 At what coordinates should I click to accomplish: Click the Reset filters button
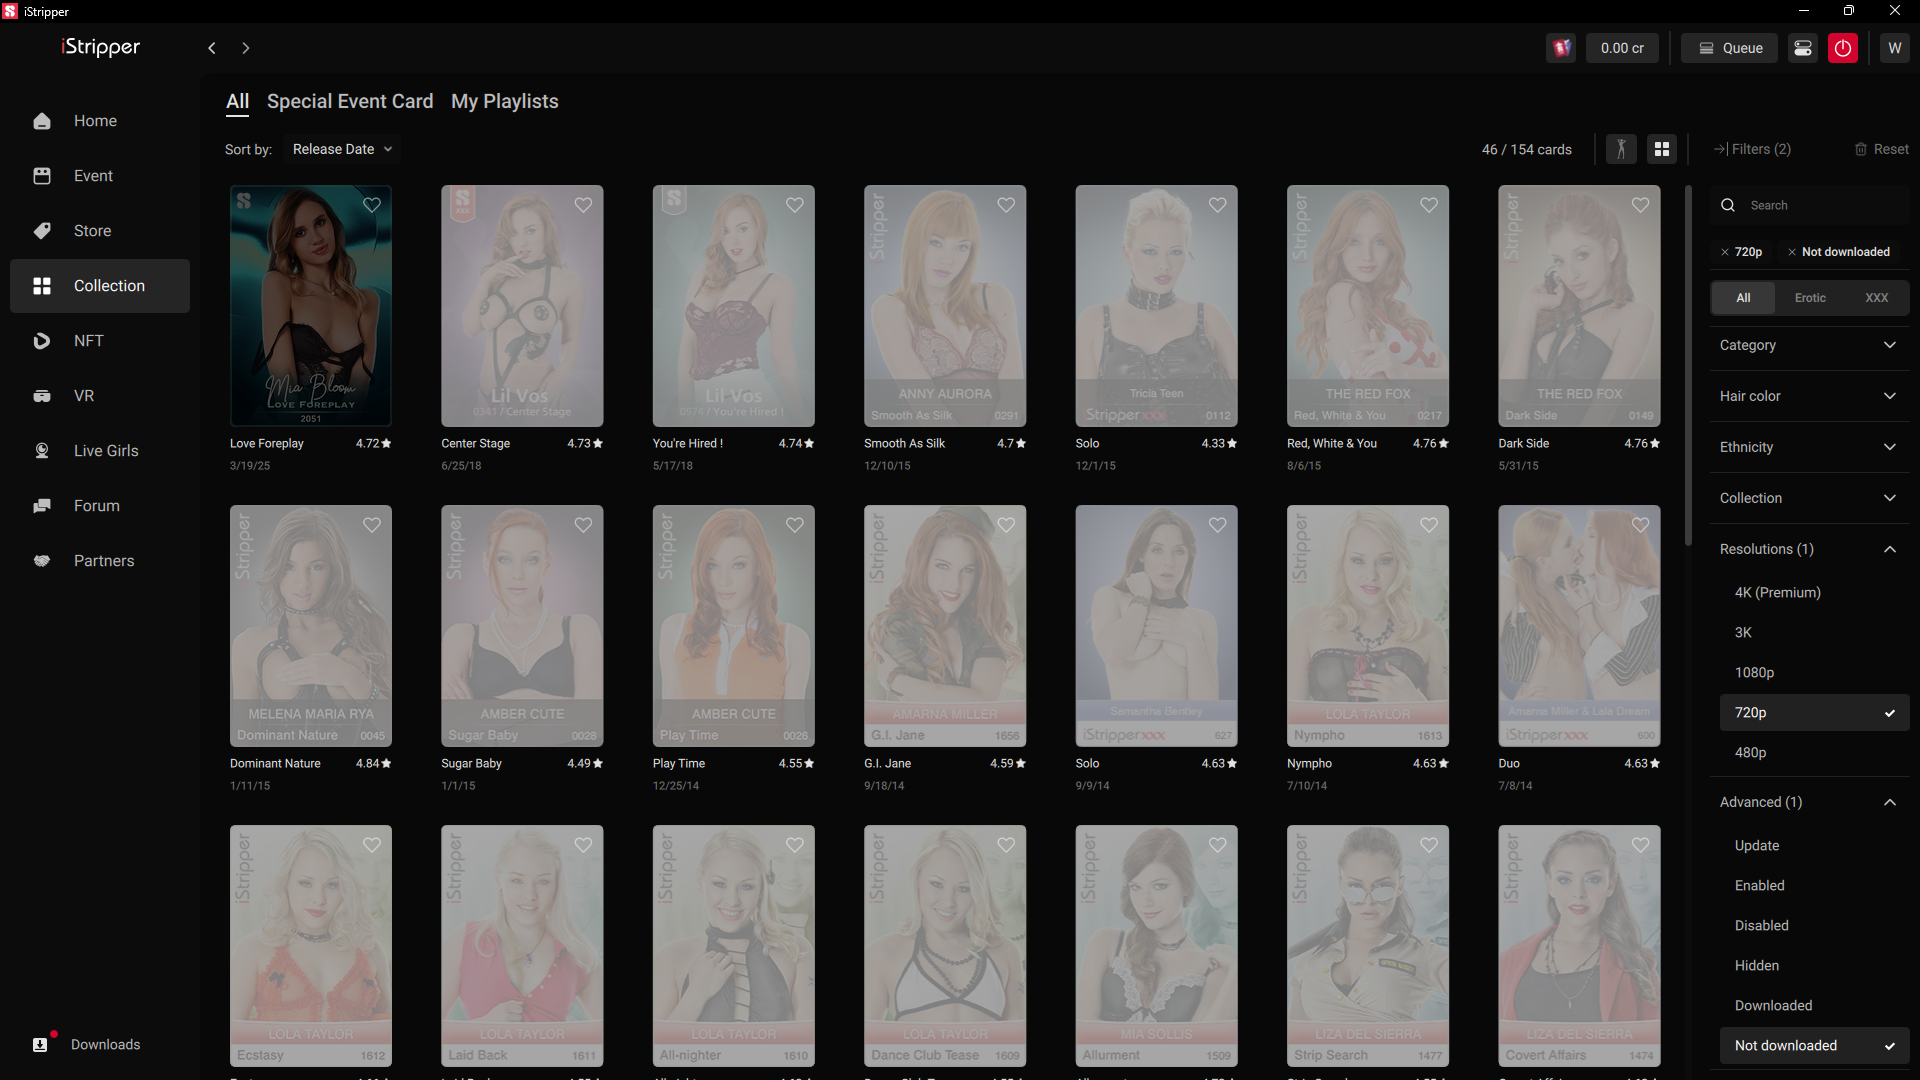[1881, 149]
